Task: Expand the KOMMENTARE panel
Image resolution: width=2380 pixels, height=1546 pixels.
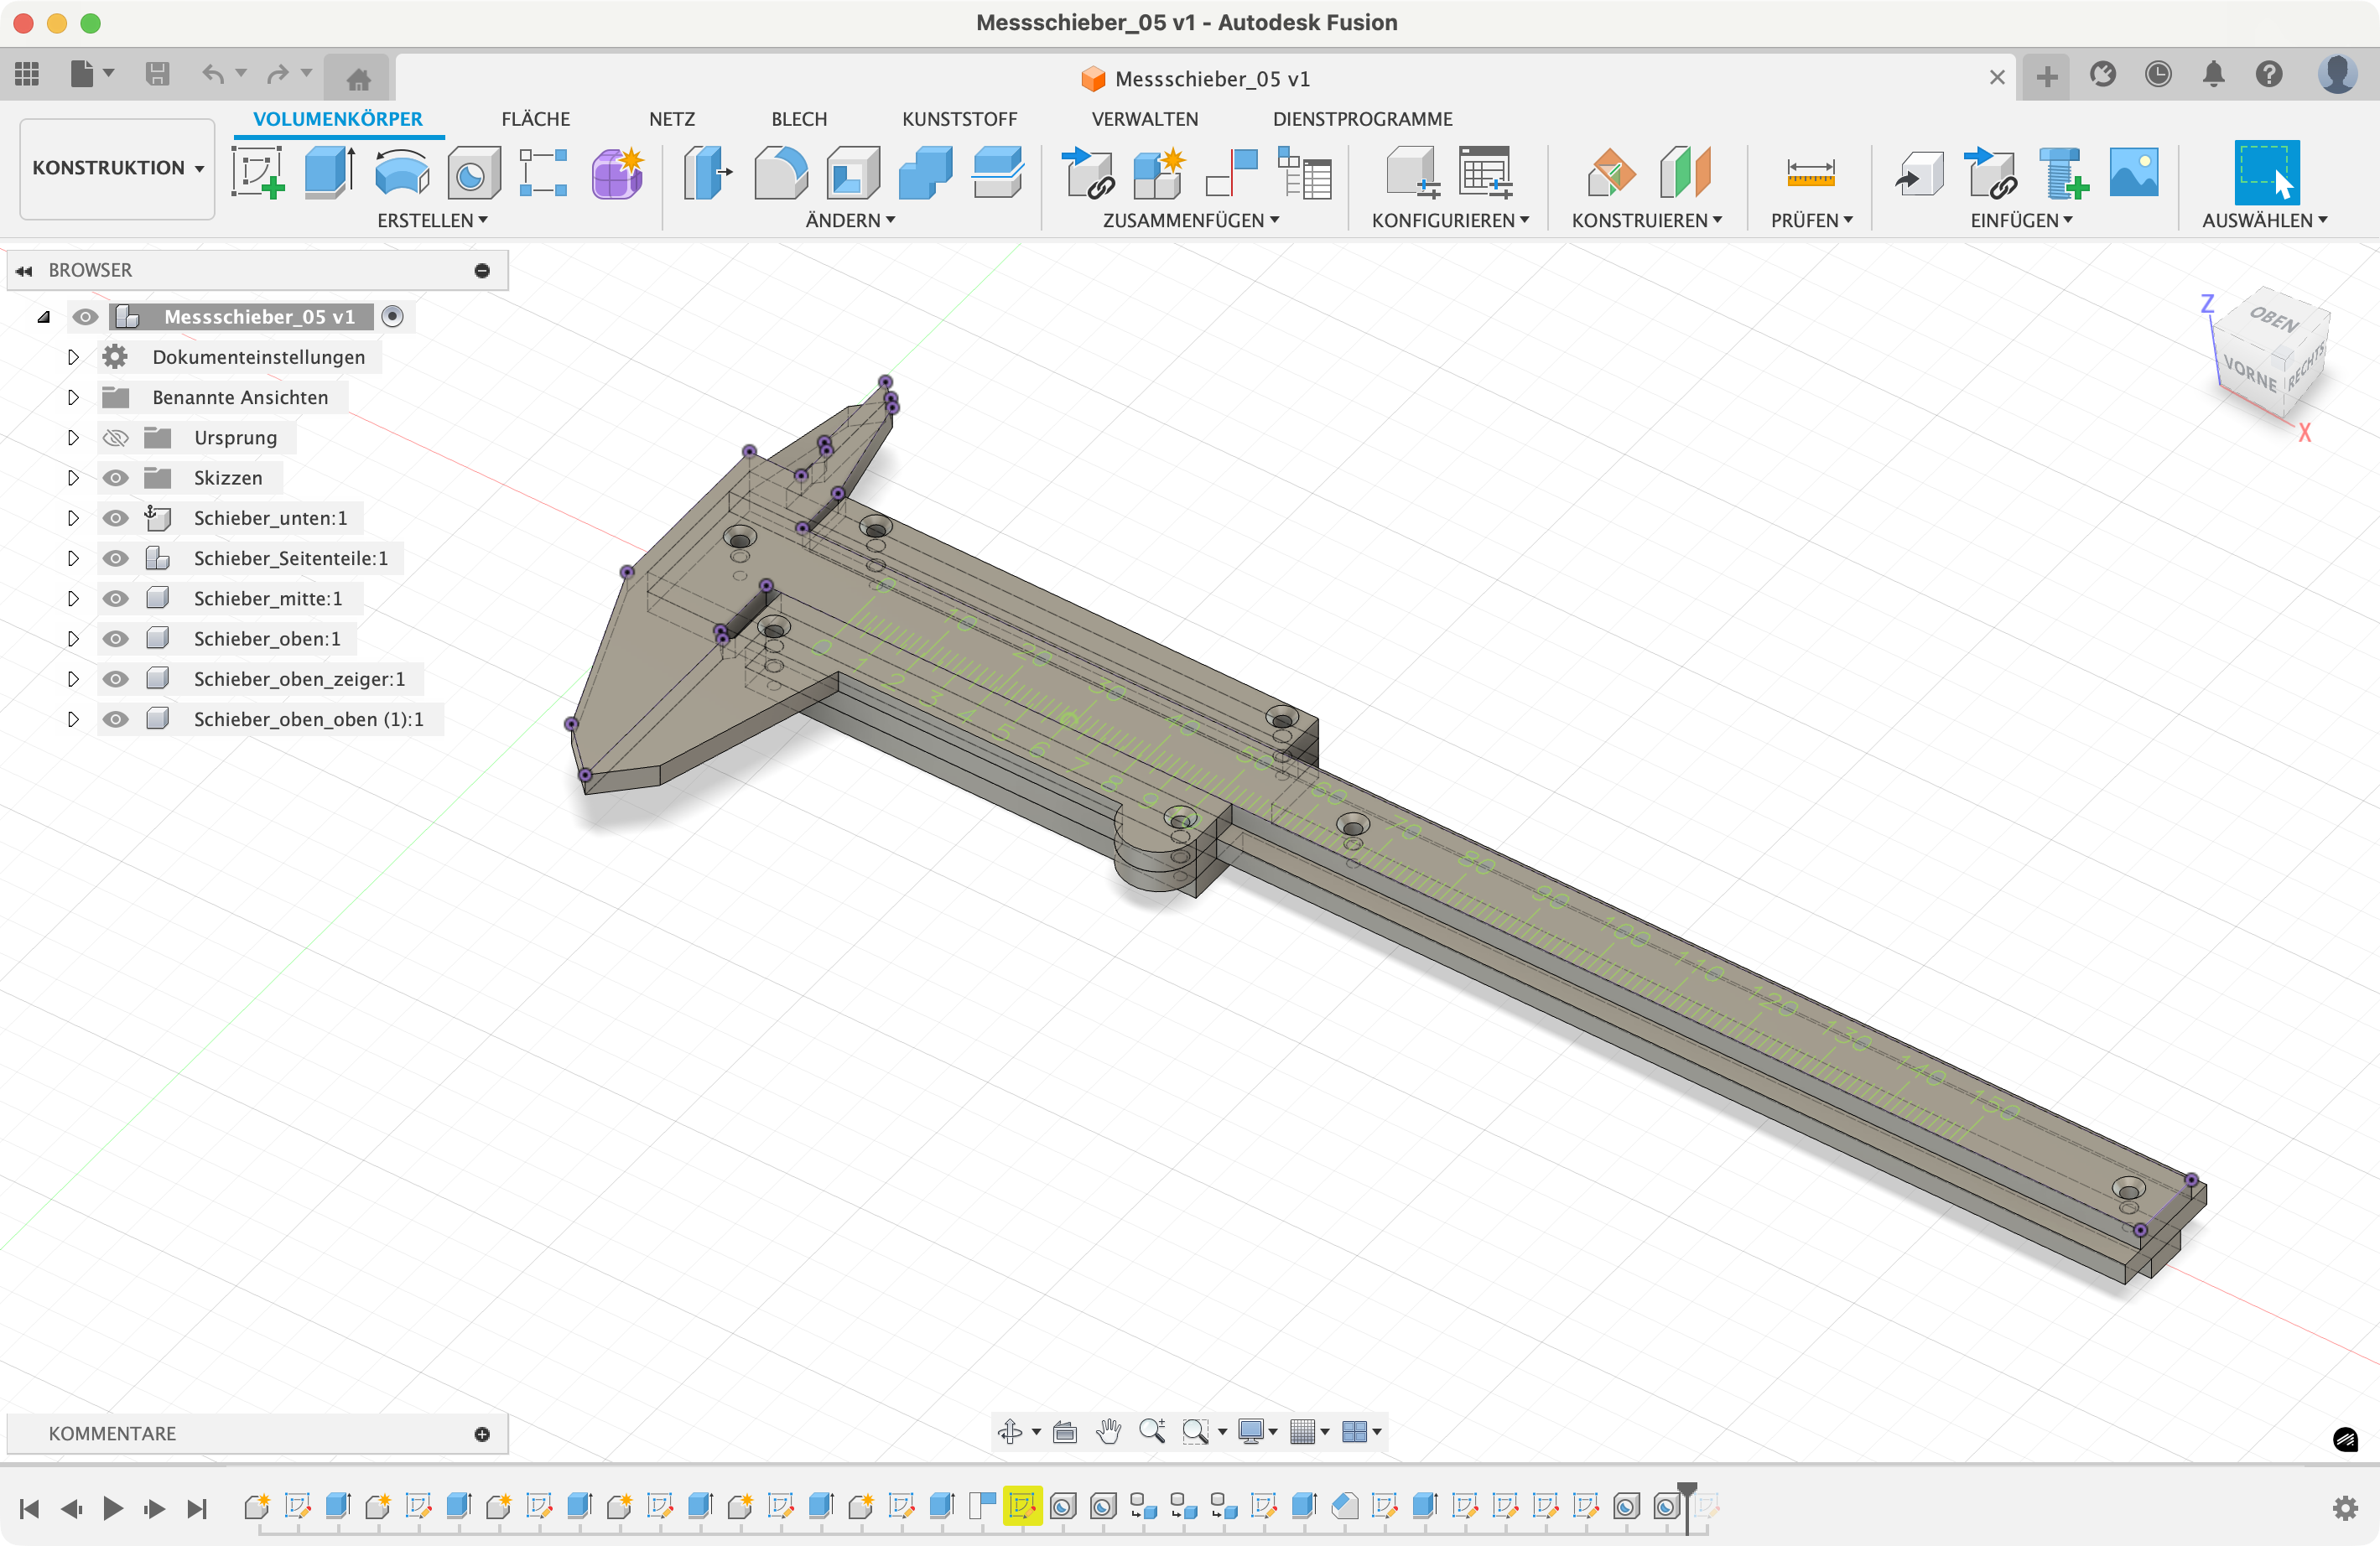Action: [x=482, y=1434]
